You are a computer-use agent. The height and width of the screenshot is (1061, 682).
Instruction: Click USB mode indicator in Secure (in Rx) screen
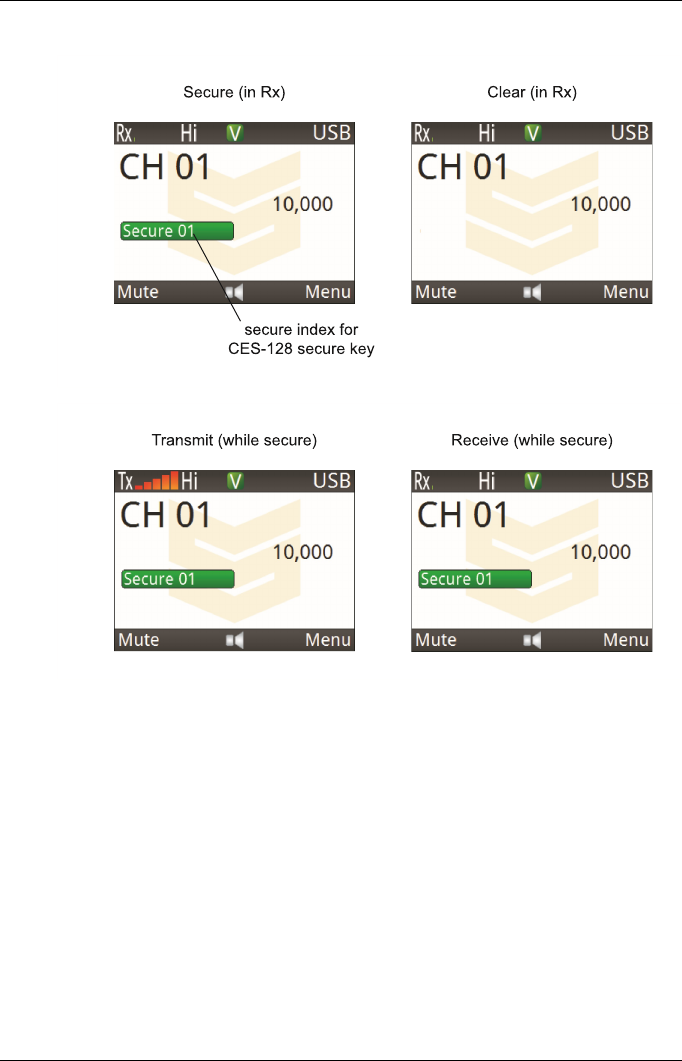(x=332, y=133)
